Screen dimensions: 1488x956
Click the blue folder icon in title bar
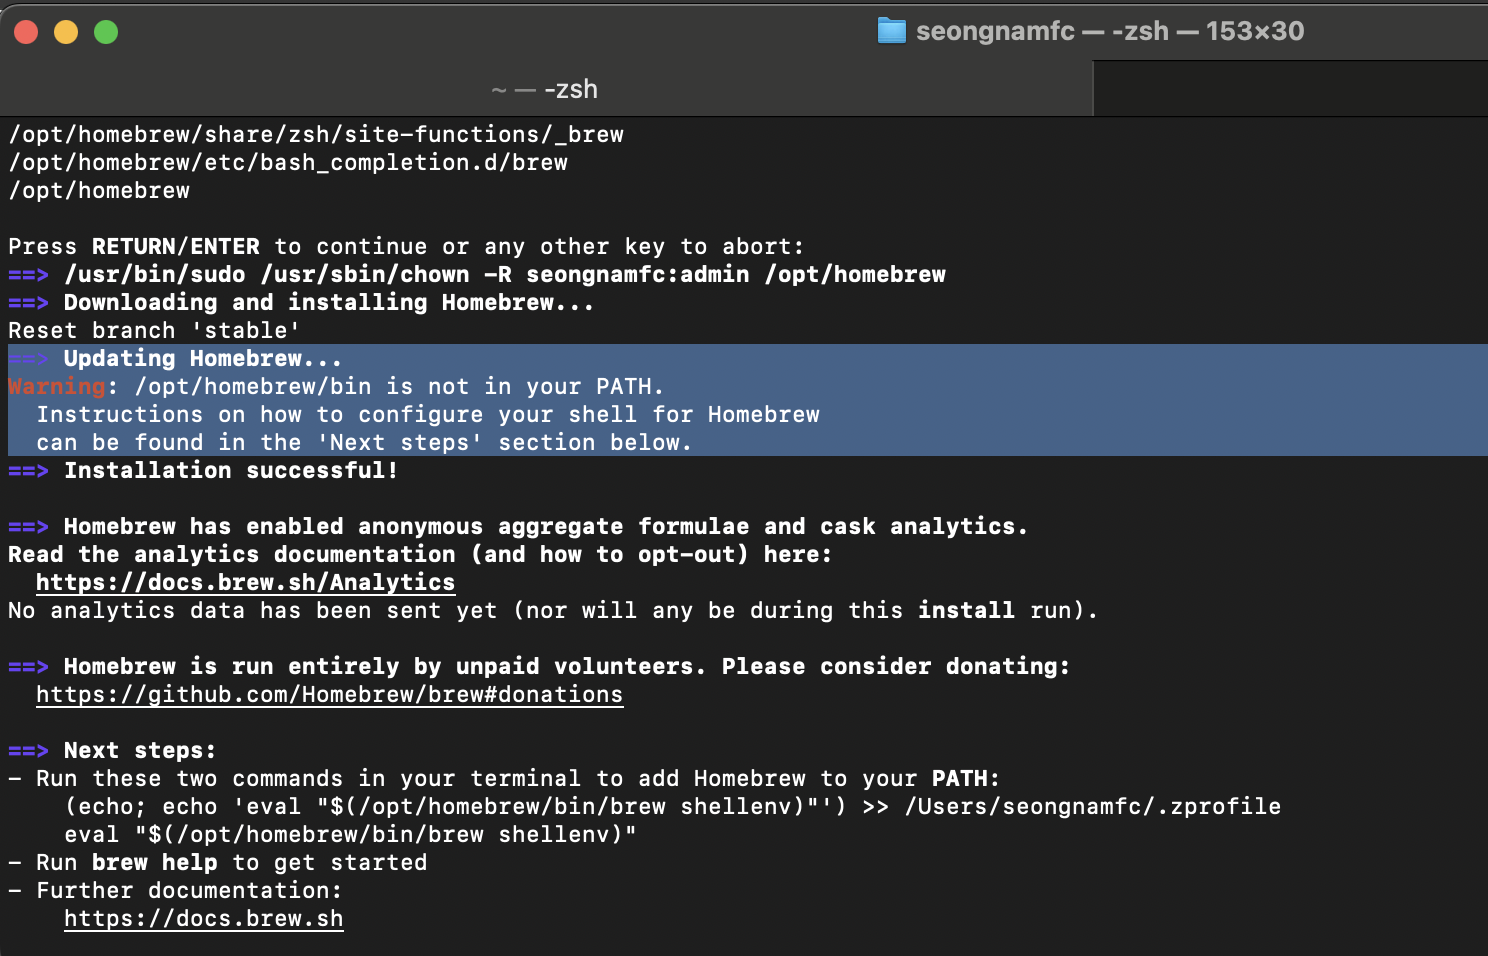891,31
